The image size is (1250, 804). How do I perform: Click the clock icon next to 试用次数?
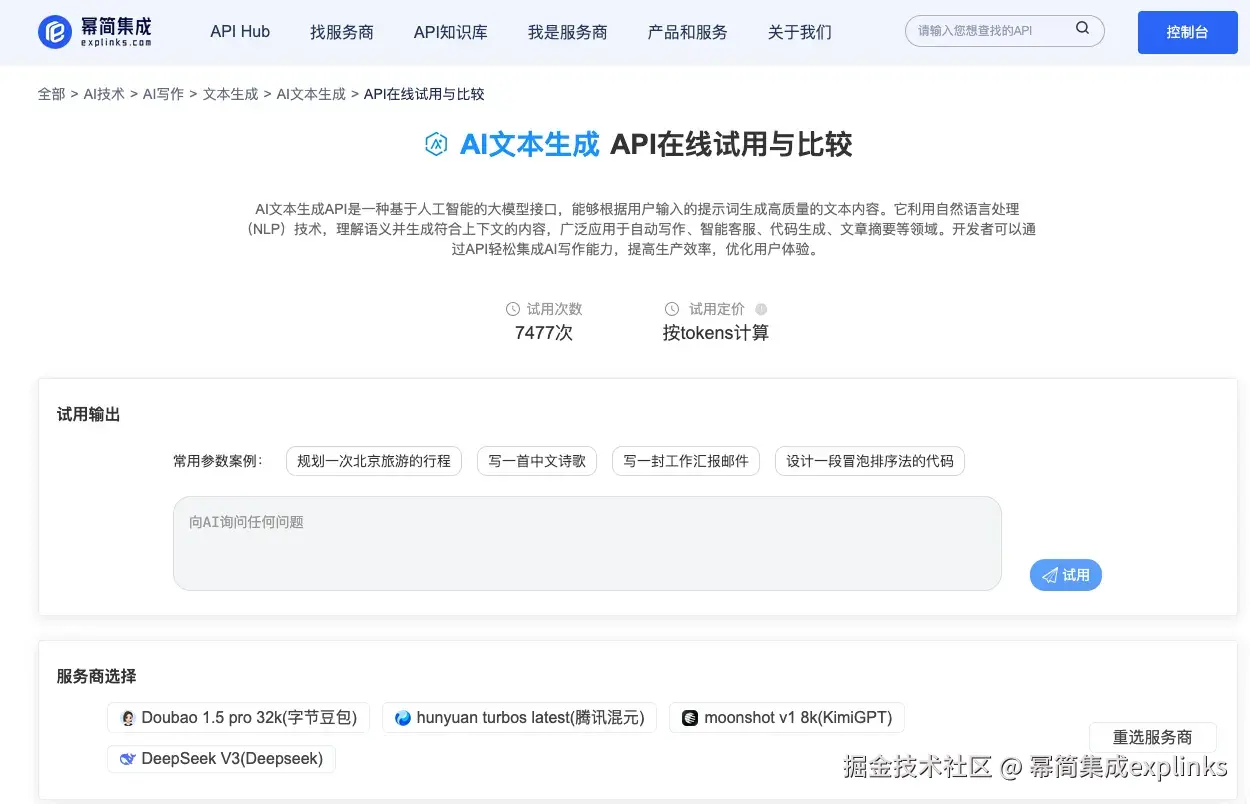click(513, 310)
